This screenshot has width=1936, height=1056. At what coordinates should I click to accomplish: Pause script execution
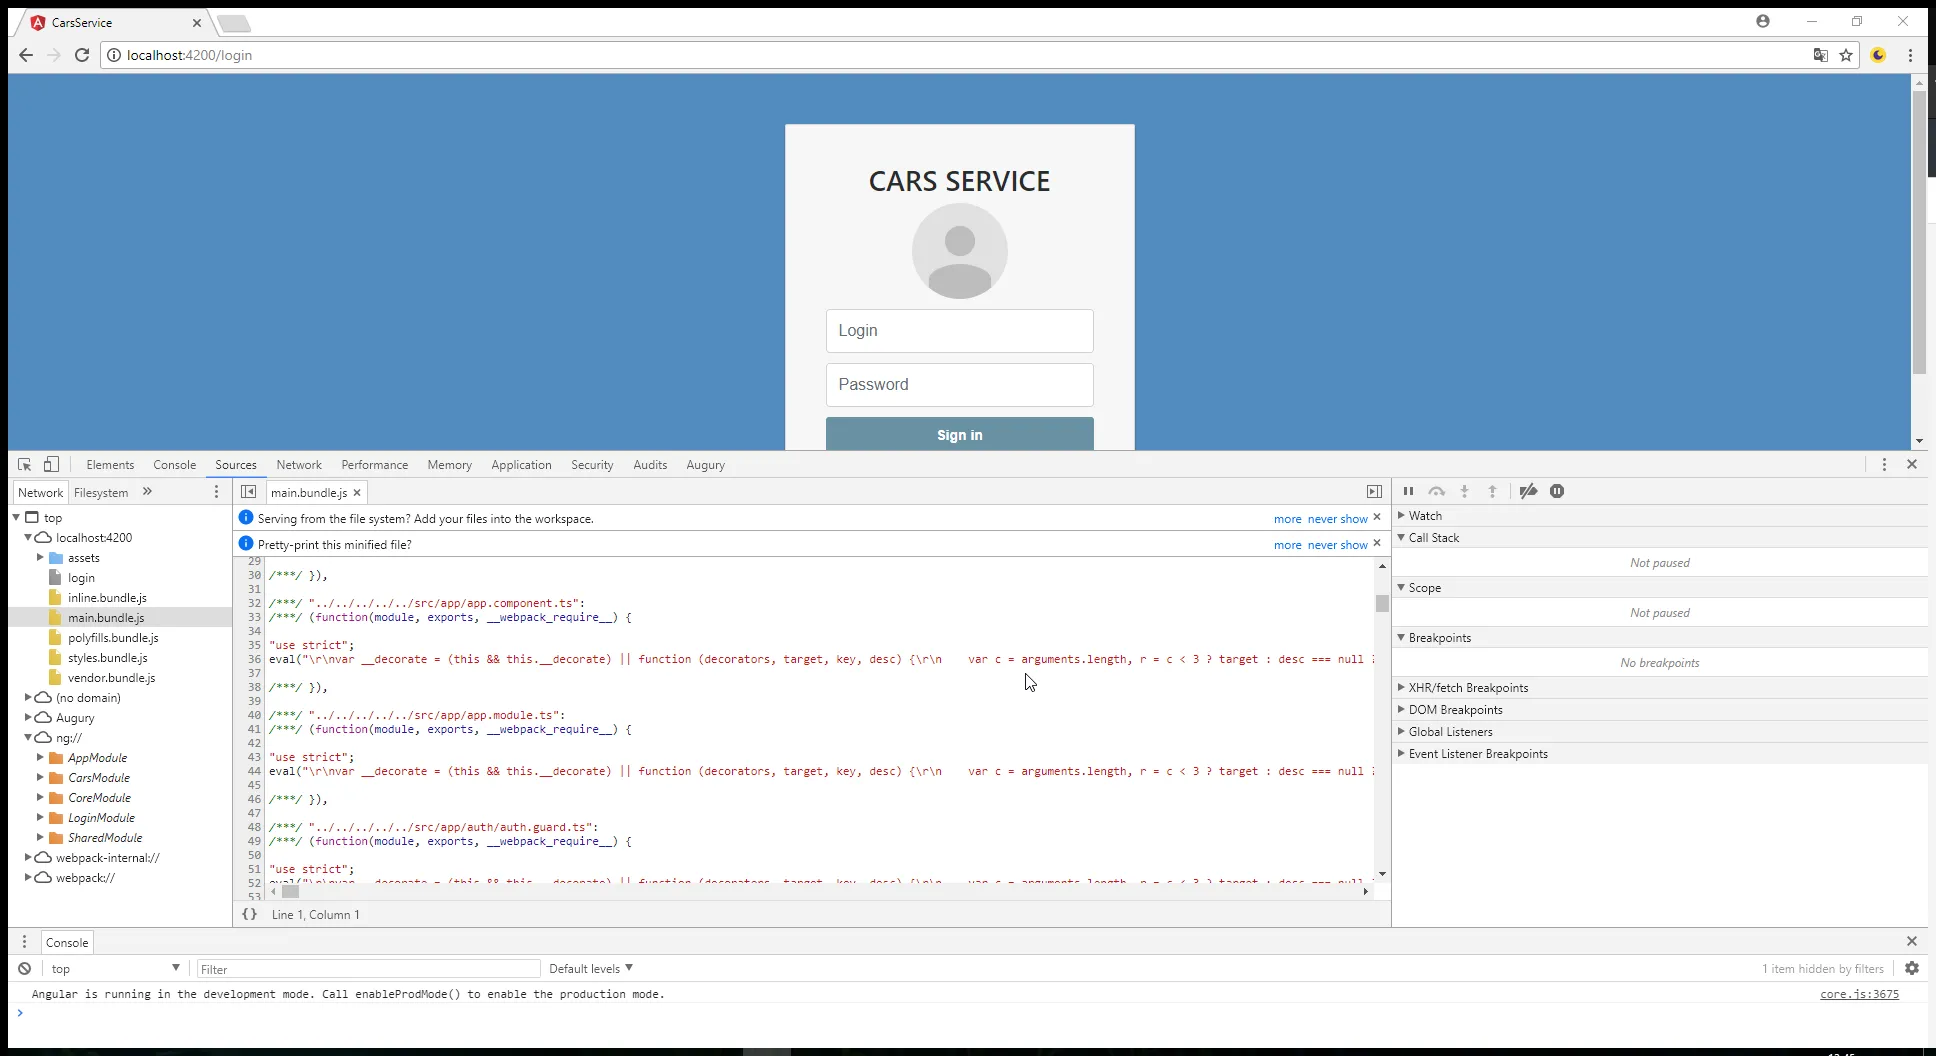coord(1408,491)
